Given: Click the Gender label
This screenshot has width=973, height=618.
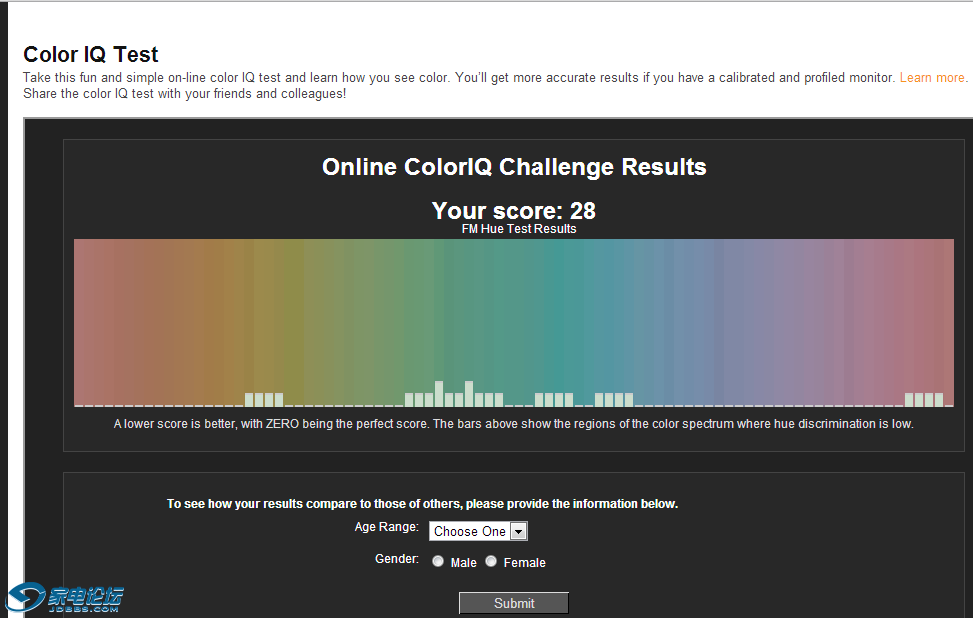Looking at the screenshot, I should click(396, 559).
